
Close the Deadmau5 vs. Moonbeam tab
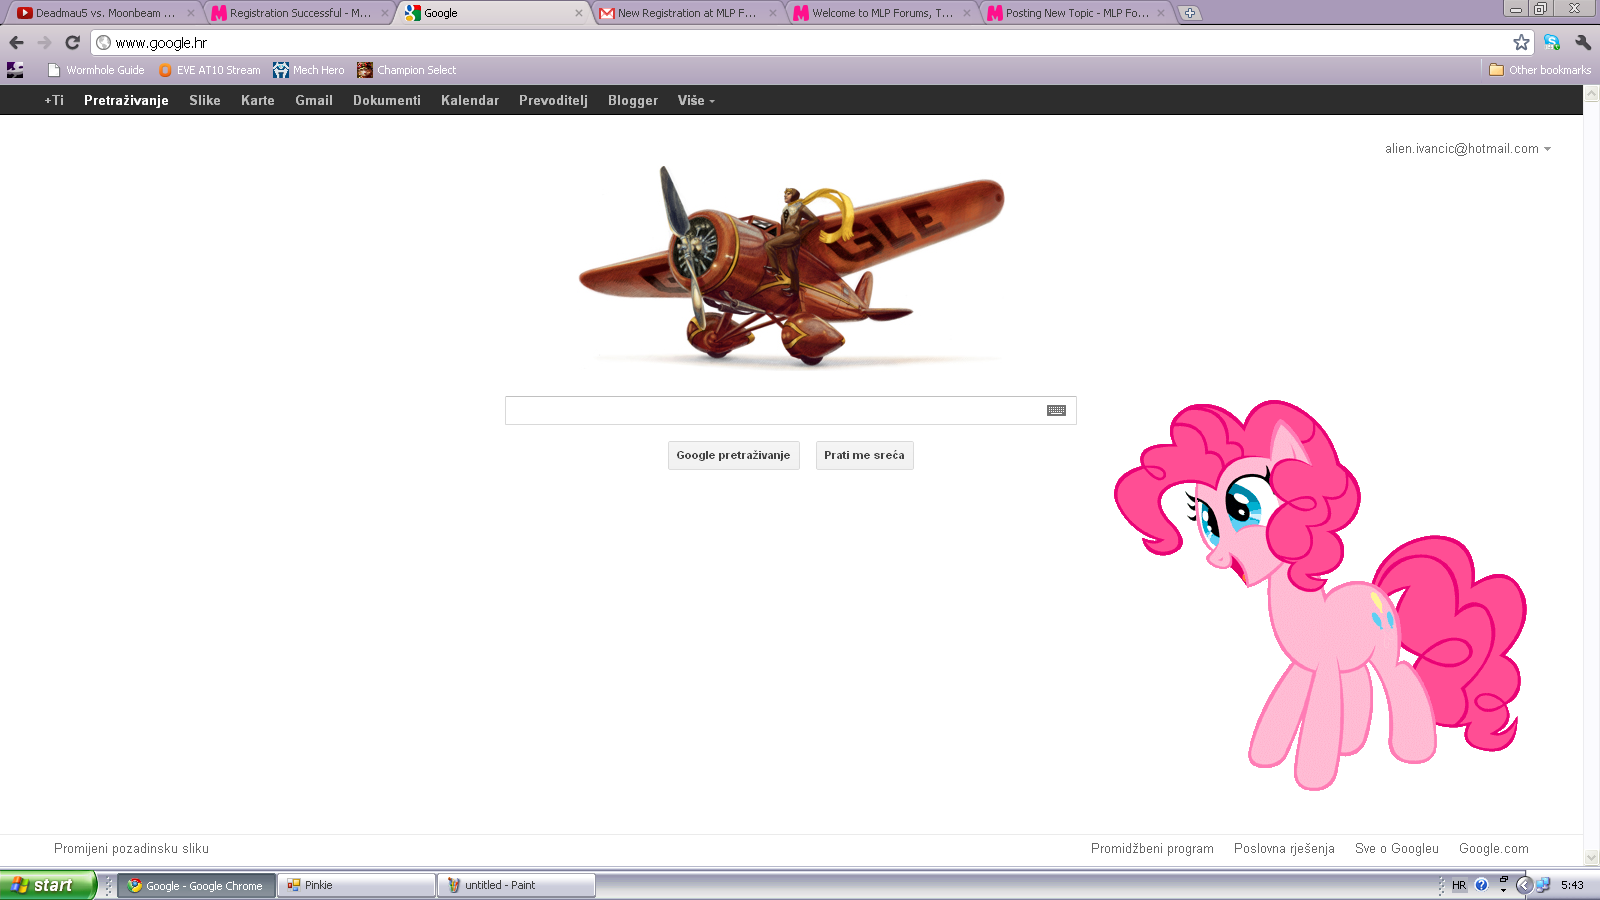(x=191, y=13)
